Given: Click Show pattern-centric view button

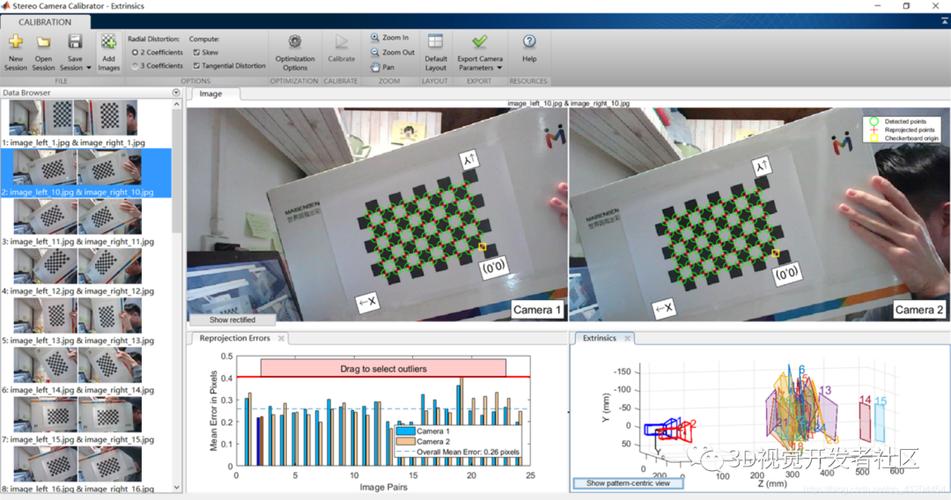Looking at the screenshot, I should click(628, 484).
